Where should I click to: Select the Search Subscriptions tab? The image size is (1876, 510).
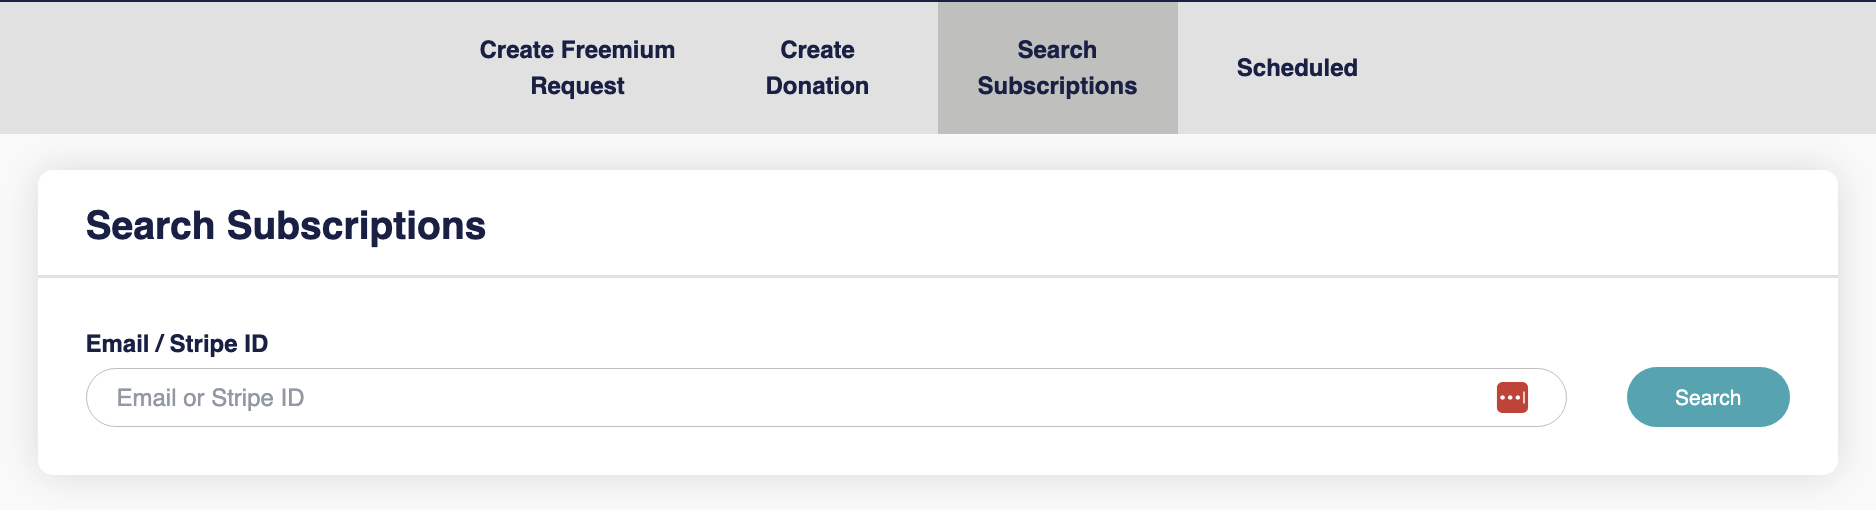[1057, 68]
